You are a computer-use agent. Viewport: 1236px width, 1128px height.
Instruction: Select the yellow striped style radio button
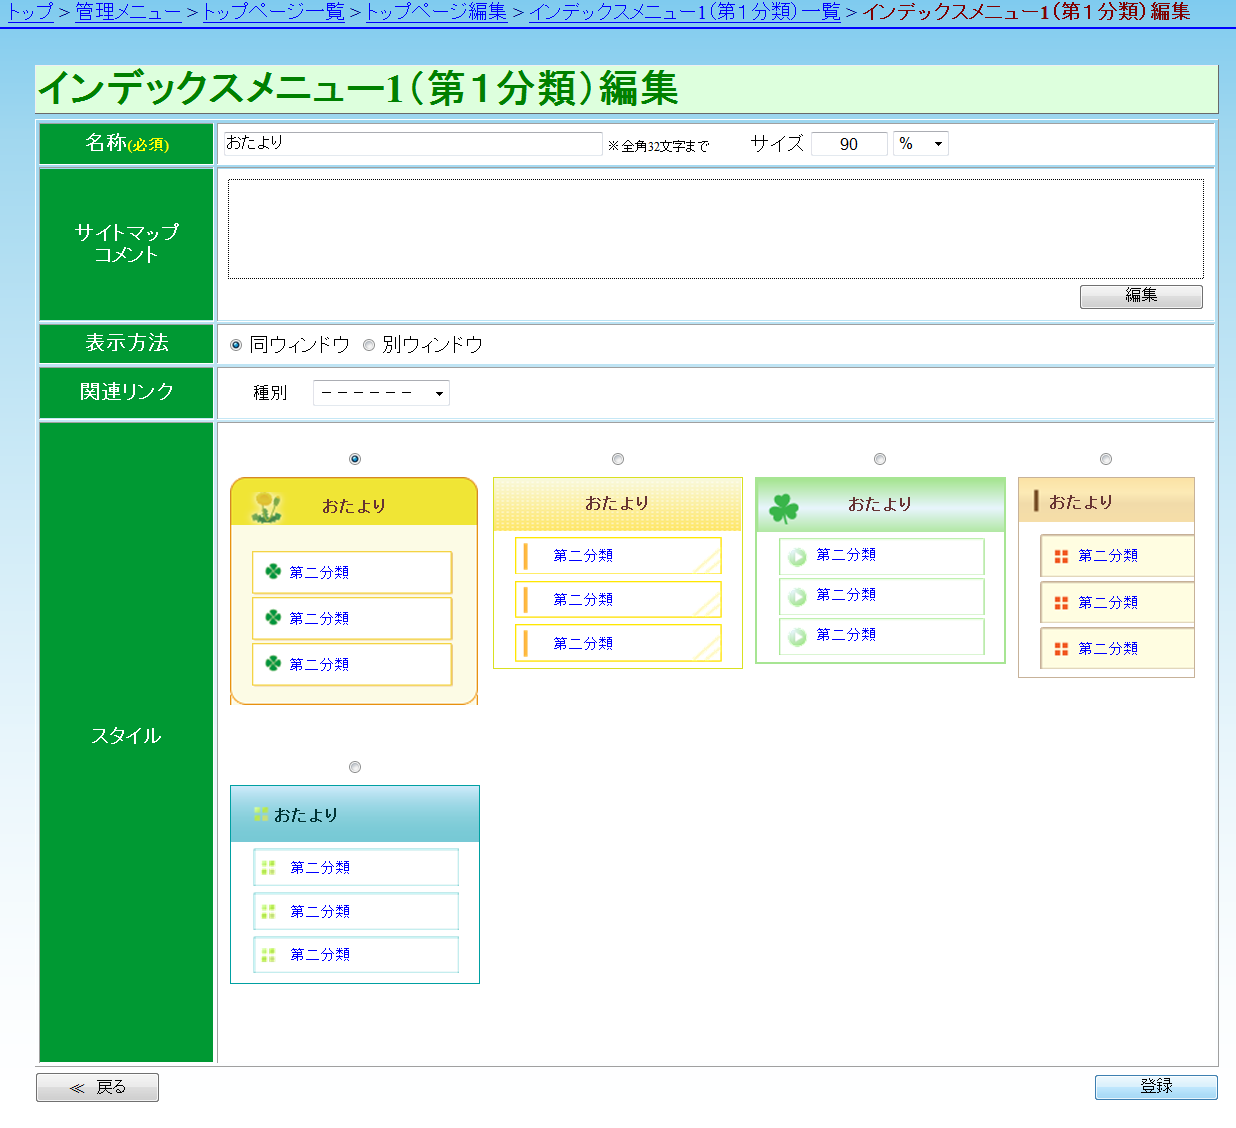[x=618, y=459]
